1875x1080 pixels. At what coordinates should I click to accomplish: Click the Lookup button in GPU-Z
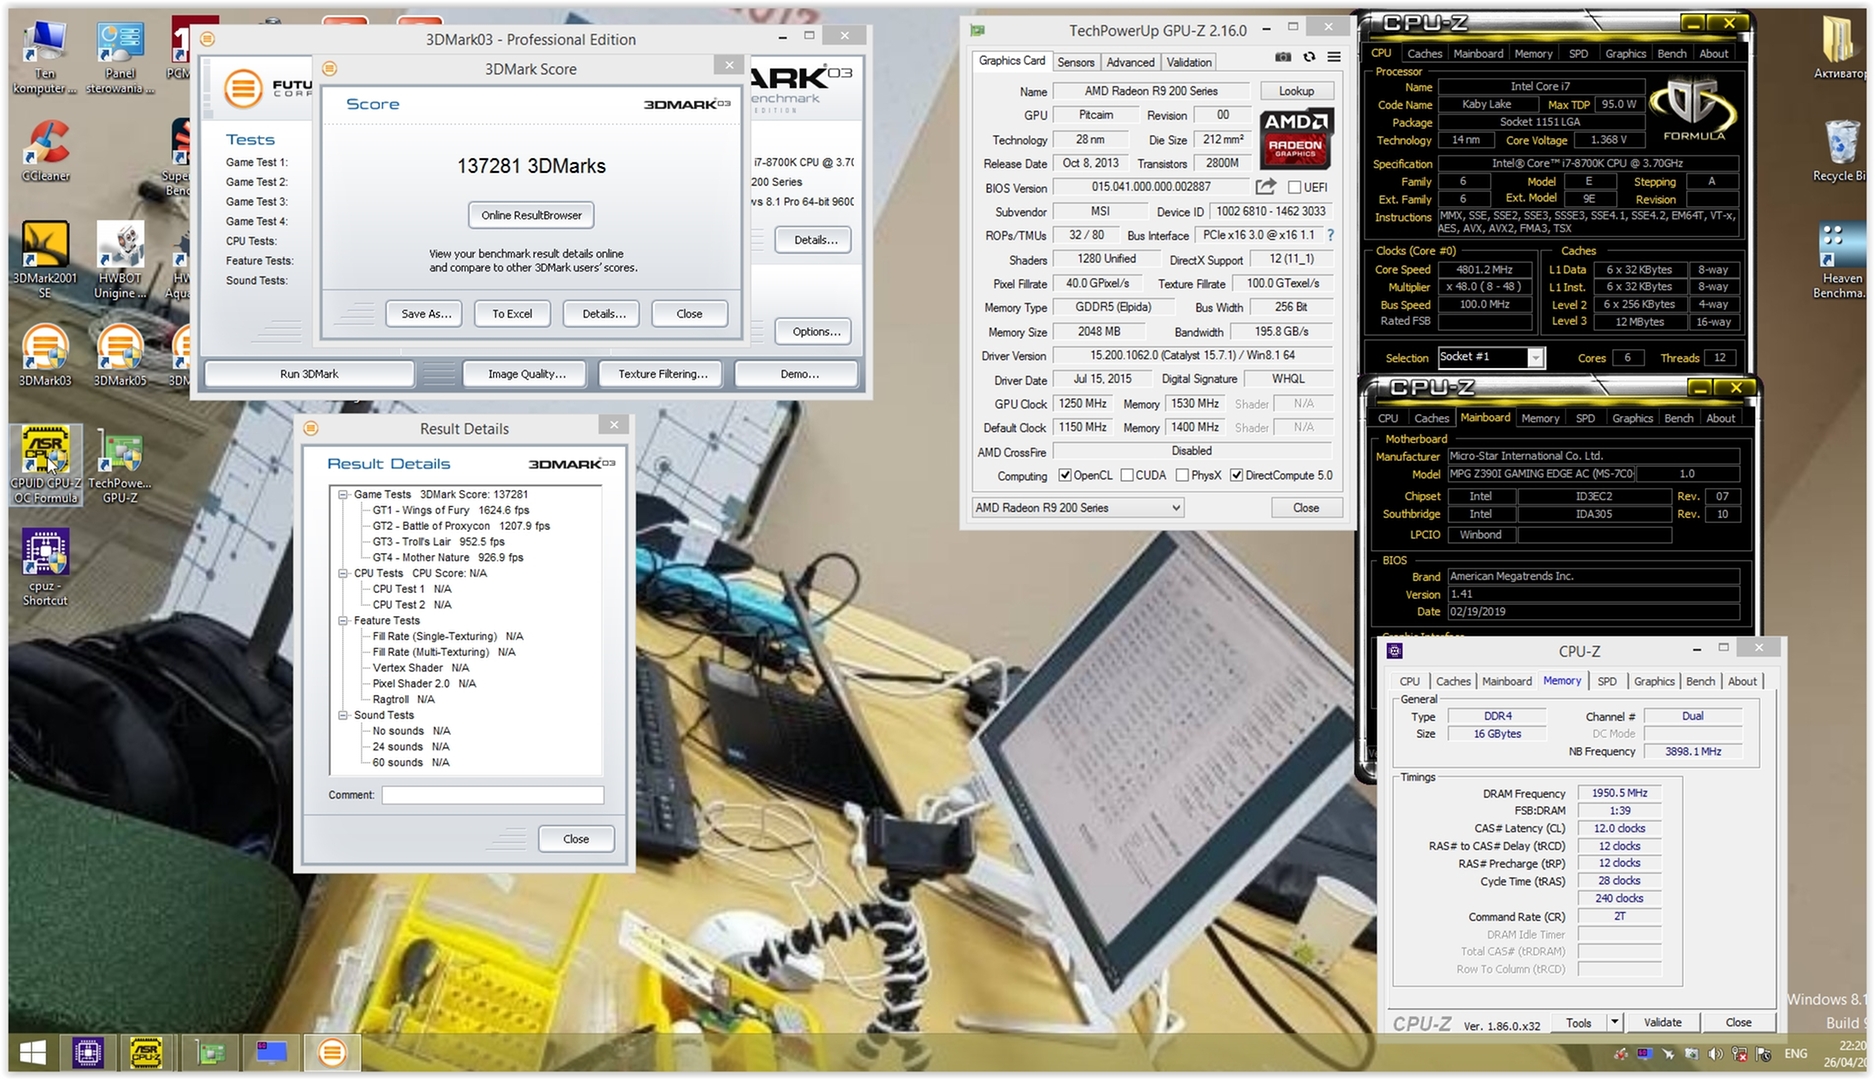point(1296,91)
